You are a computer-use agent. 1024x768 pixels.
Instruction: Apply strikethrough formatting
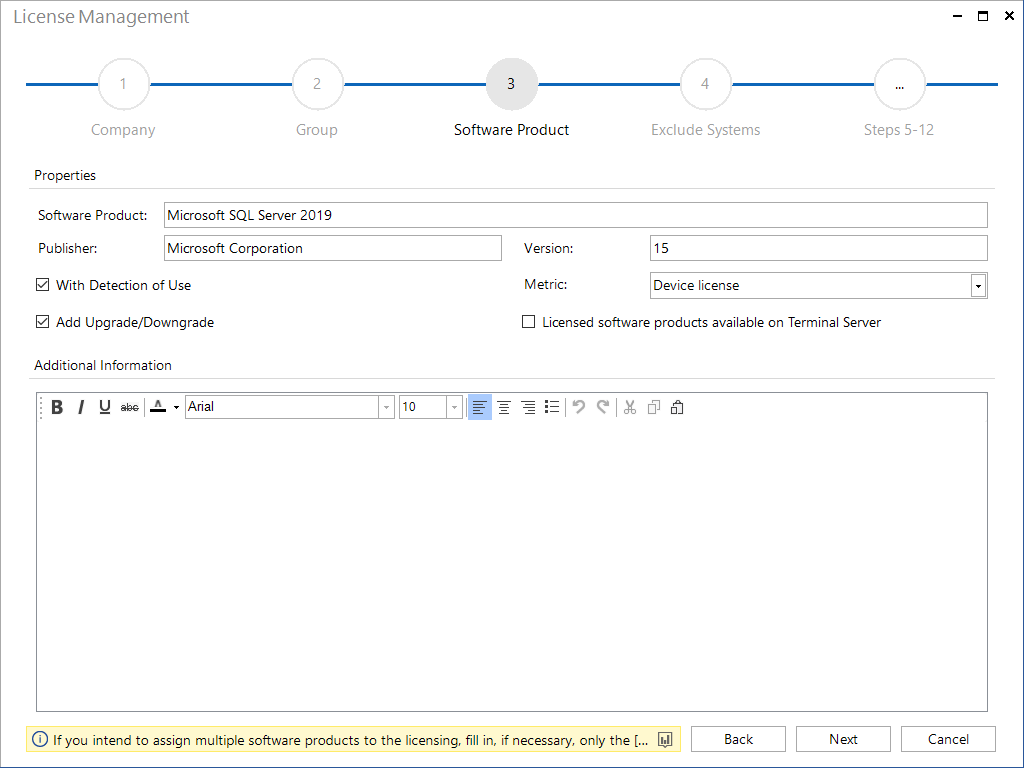tap(129, 408)
